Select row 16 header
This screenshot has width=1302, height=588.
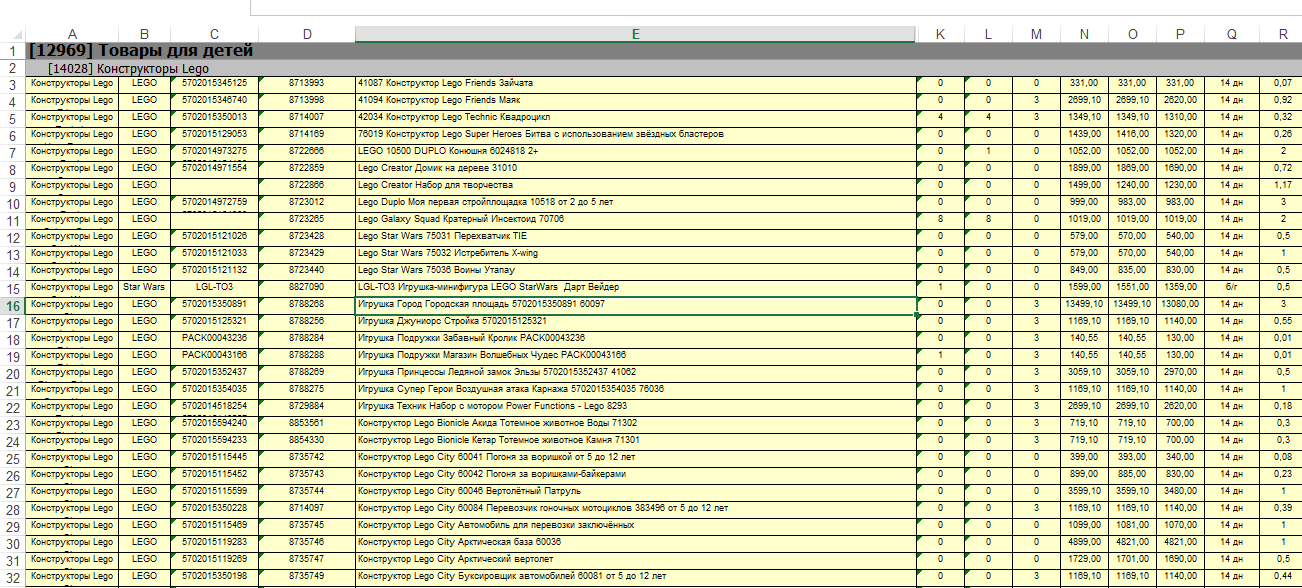(12, 305)
